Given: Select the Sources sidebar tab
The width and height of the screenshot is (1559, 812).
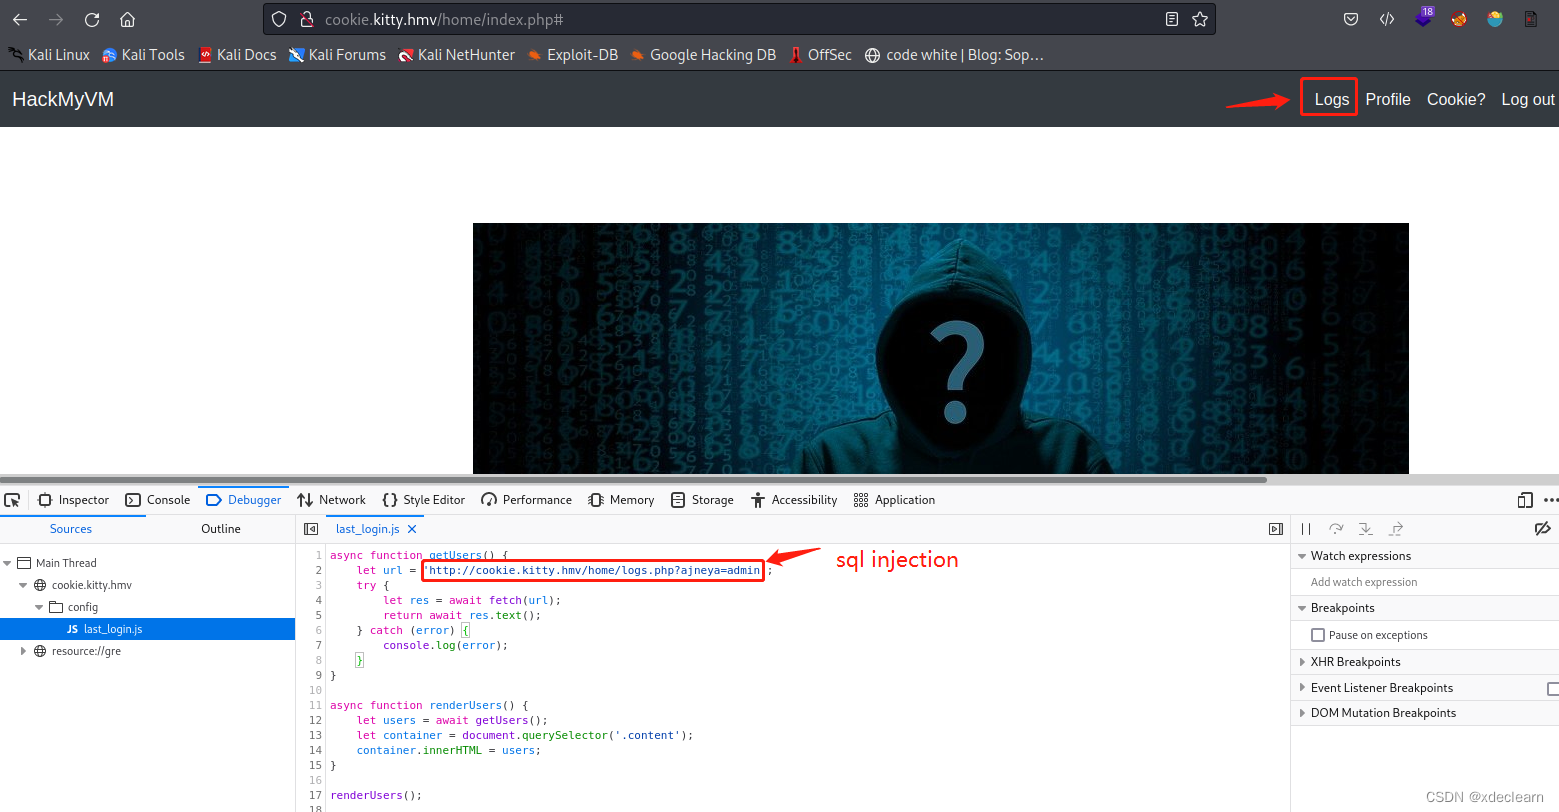Looking at the screenshot, I should coord(71,529).
